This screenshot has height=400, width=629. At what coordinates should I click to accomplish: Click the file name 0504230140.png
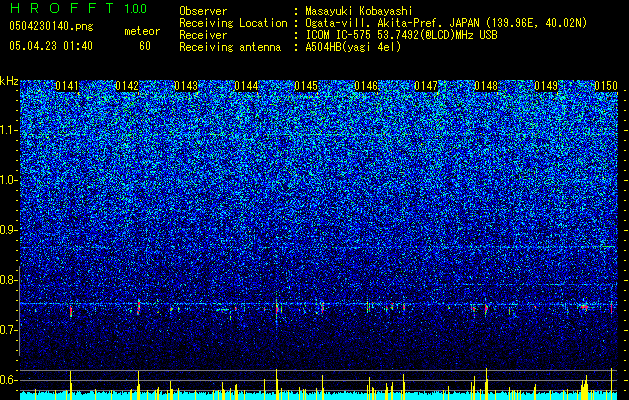coord(51,26)
